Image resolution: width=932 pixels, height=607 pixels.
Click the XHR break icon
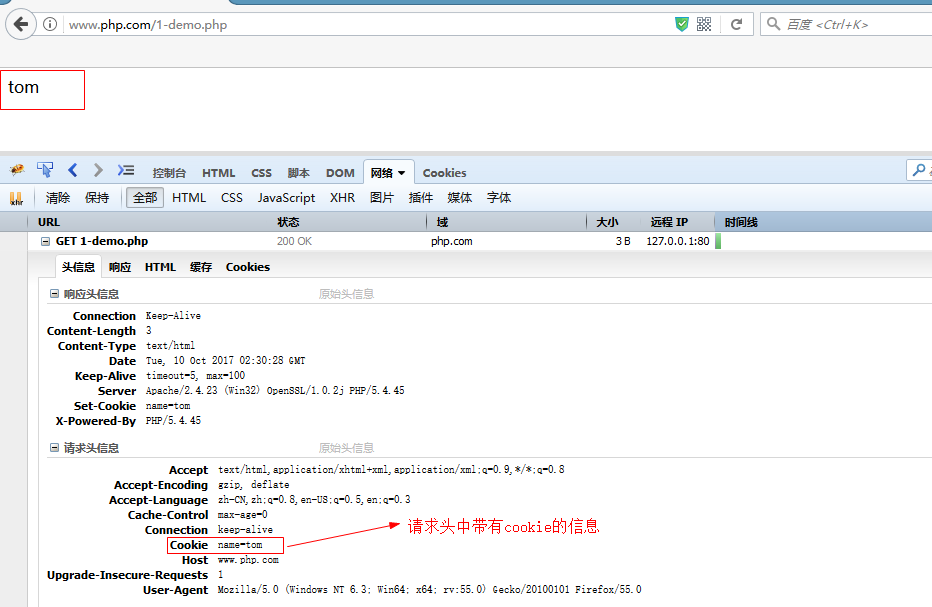[16, 198]
